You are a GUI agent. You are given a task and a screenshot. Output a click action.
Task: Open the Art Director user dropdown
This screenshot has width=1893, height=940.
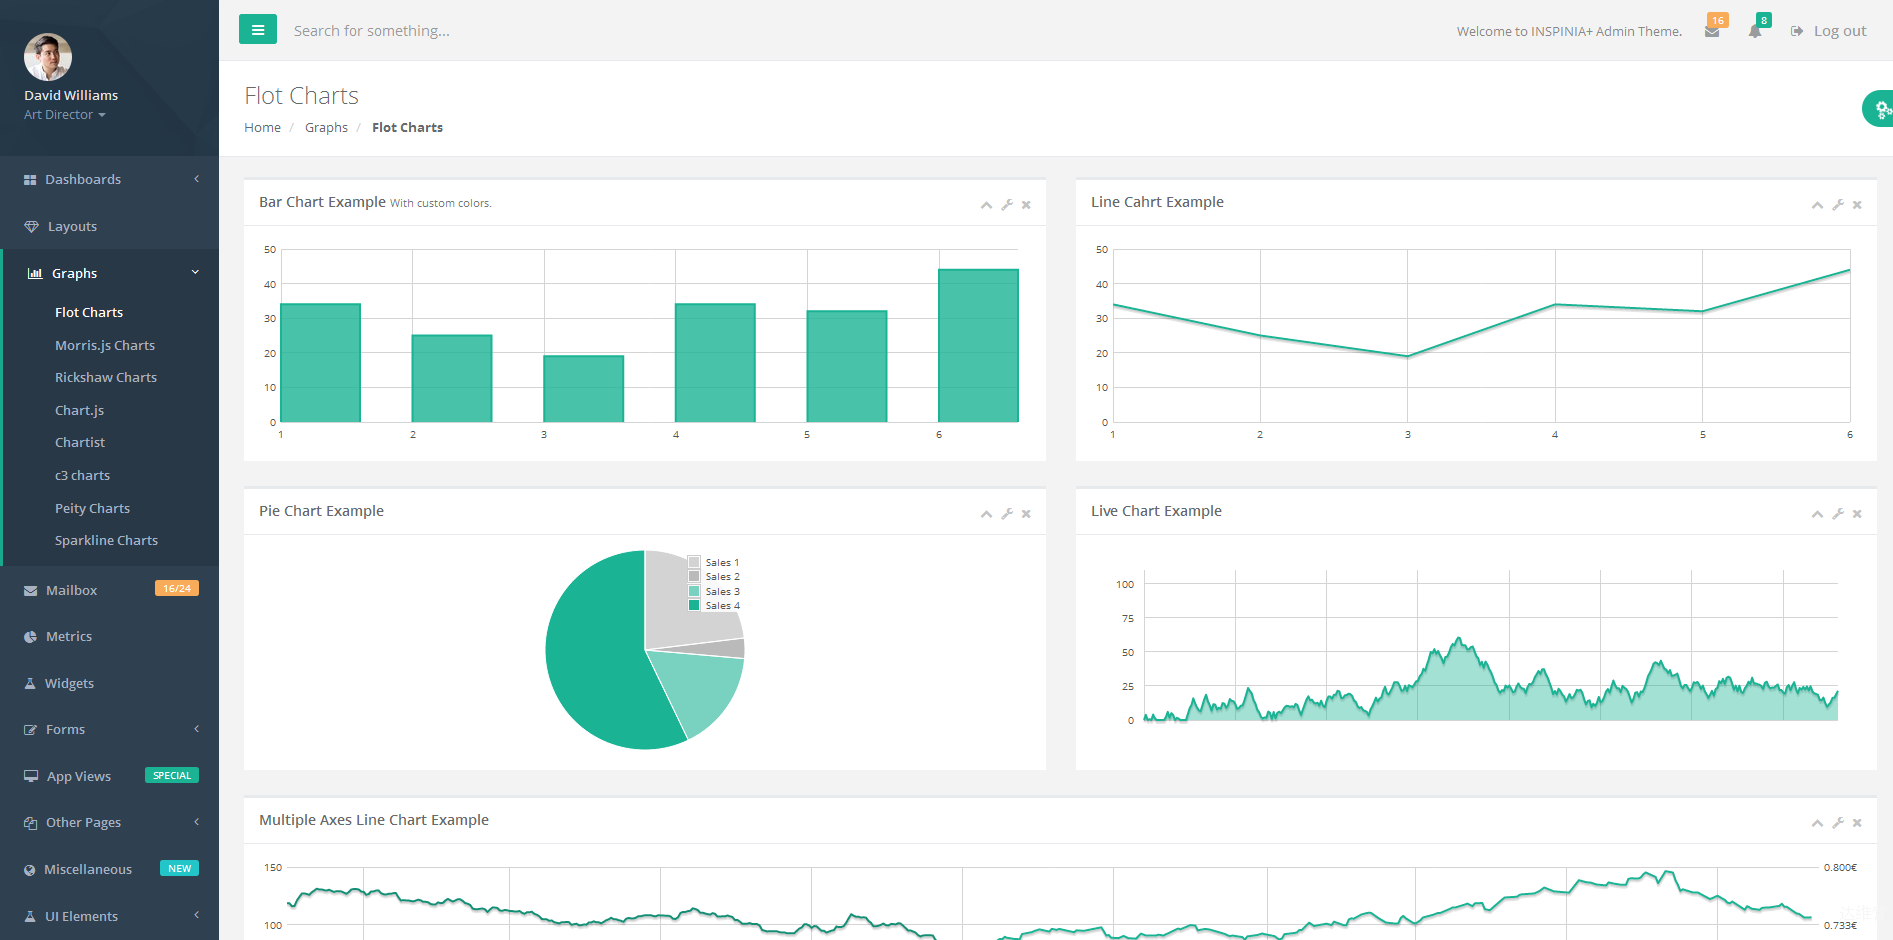[x=65, y=115]
